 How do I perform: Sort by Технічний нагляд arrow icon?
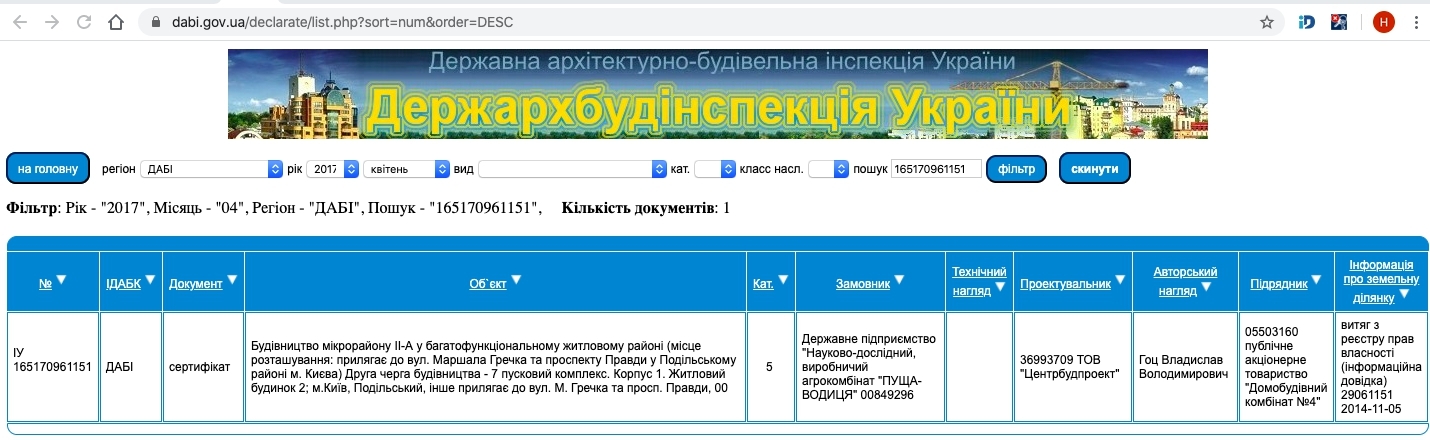point(999,289)
